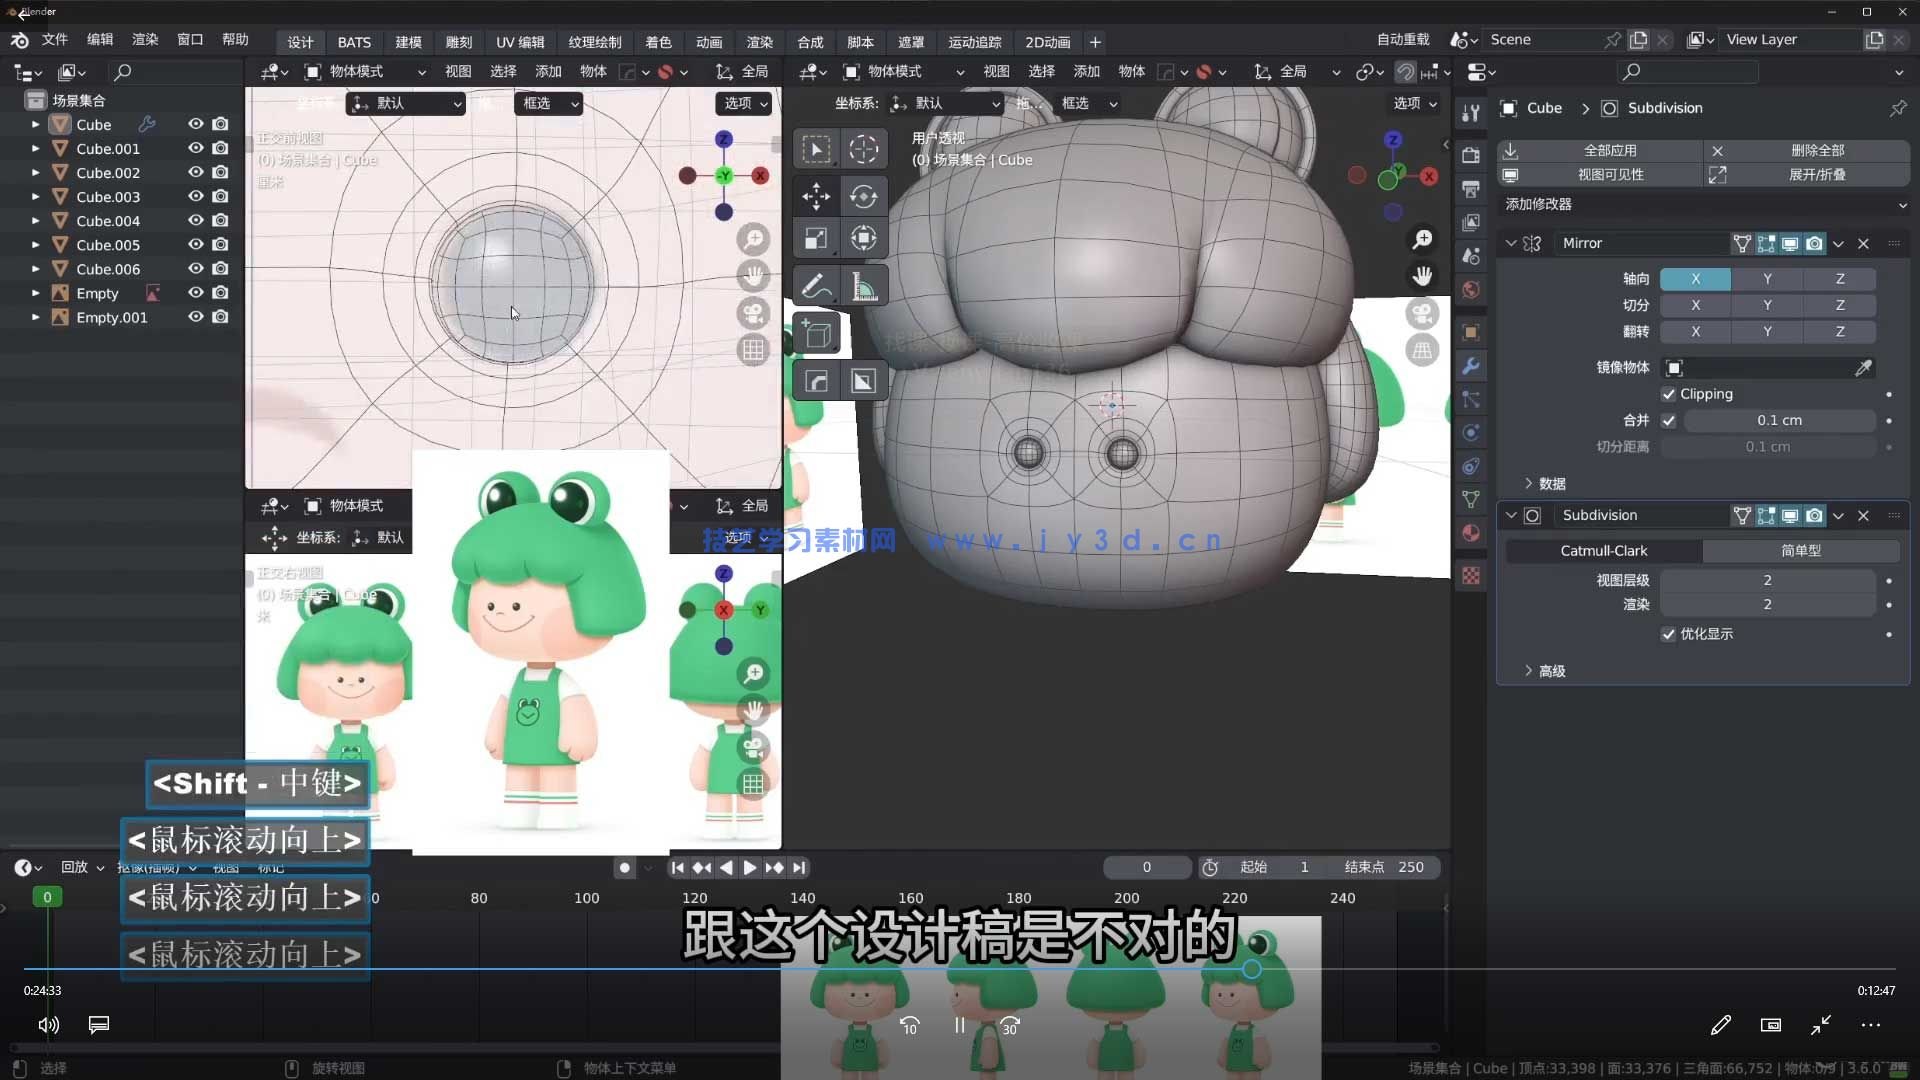Open the Render Properties panel icon
Image resolution: width=1920 pixels, height=1080 pixels.
tap(1470, 156)
